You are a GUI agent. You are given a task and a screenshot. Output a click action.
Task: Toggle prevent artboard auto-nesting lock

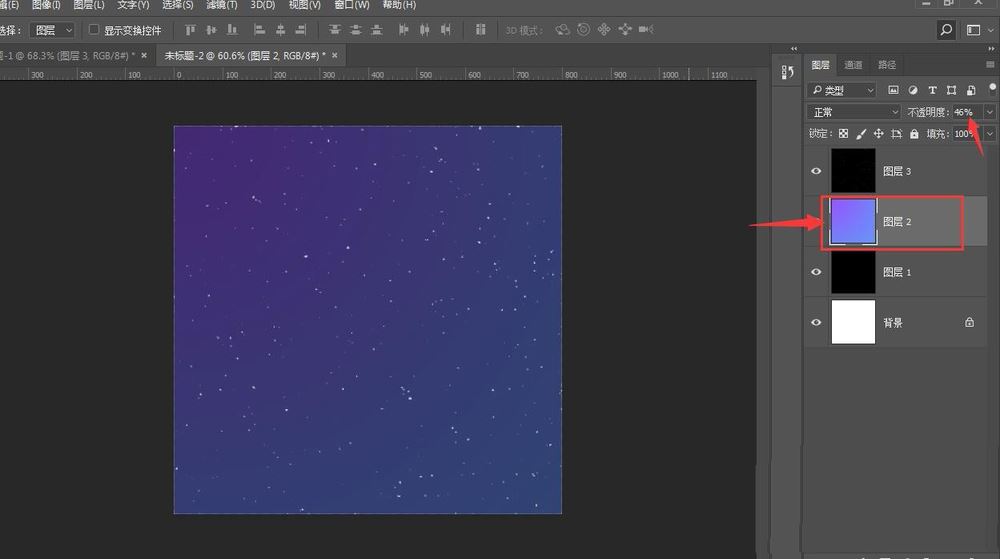click(897, 134)
